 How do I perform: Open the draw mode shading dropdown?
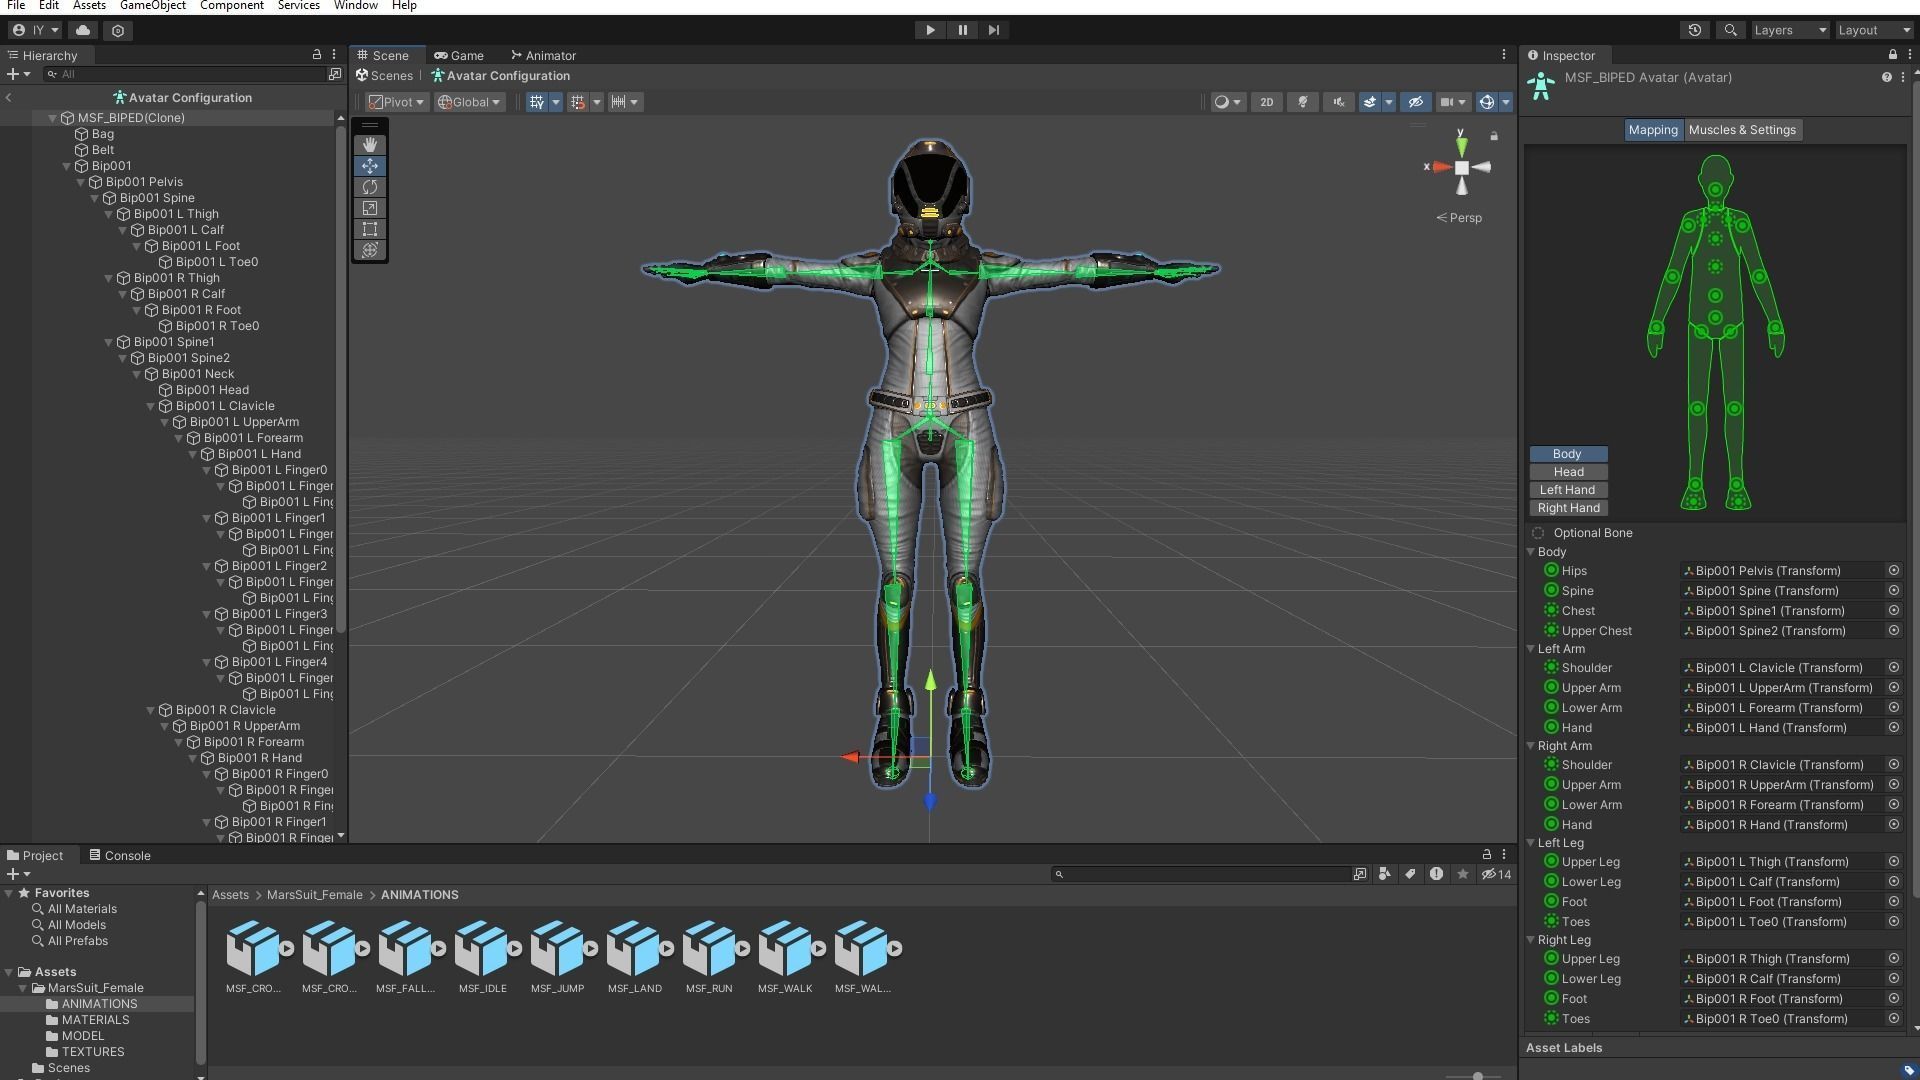click(1228, 102)
